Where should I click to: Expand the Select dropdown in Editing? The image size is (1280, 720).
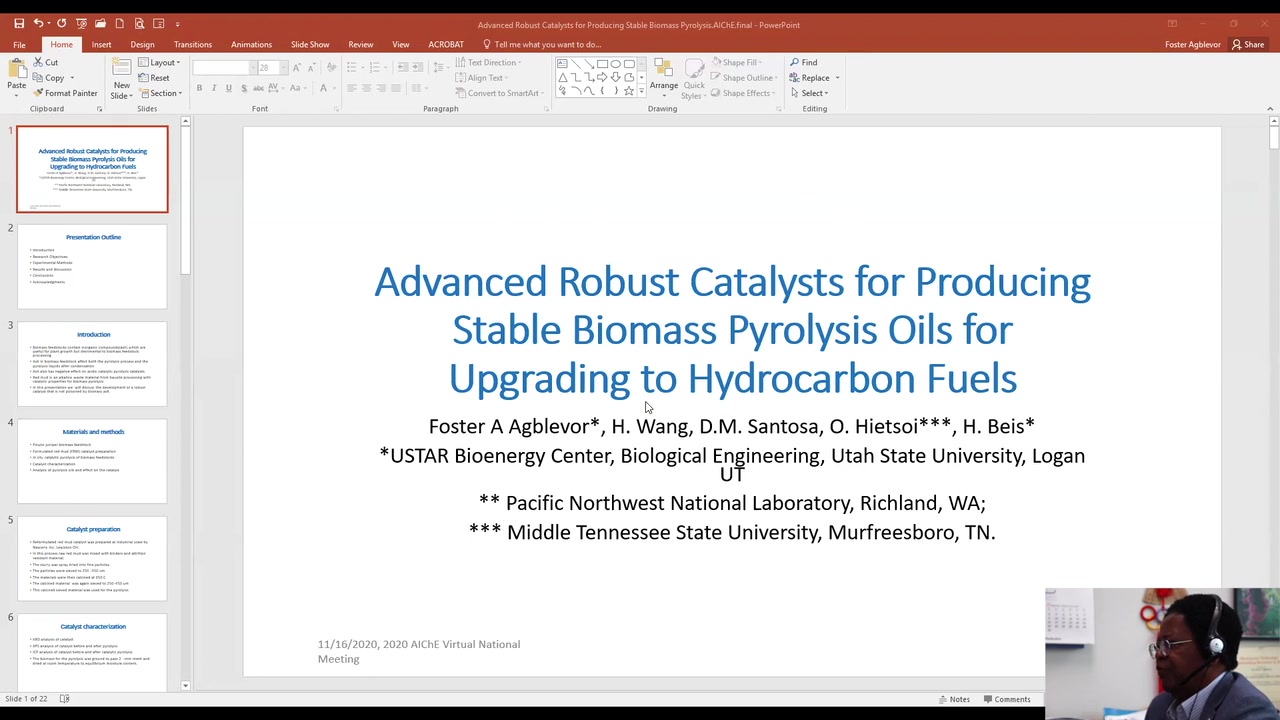click(x=812, y=93)
